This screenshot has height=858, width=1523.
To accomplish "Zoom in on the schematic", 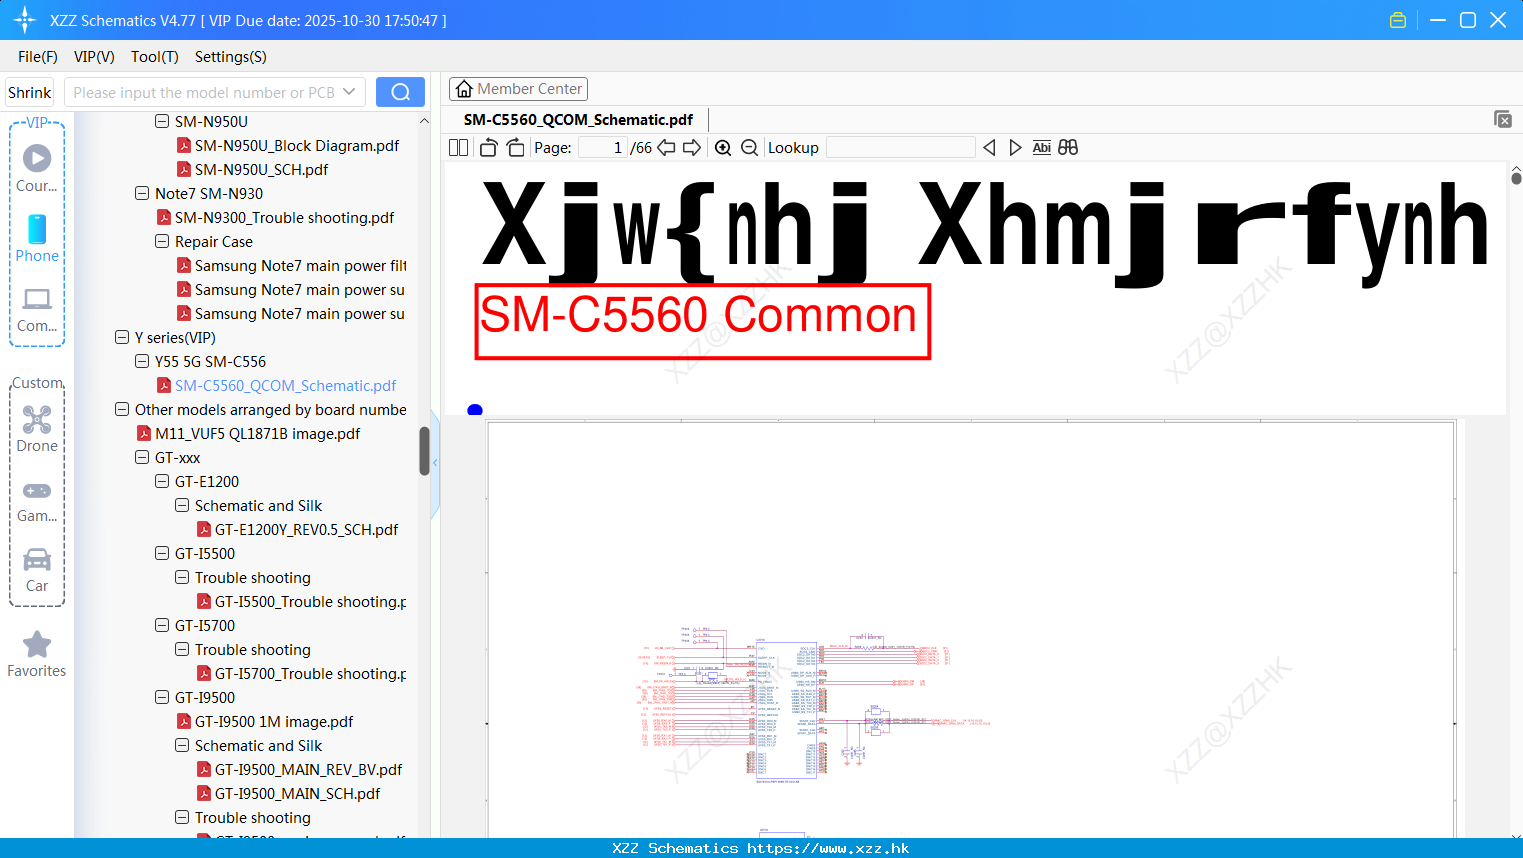I will click(x=723, y=148).
